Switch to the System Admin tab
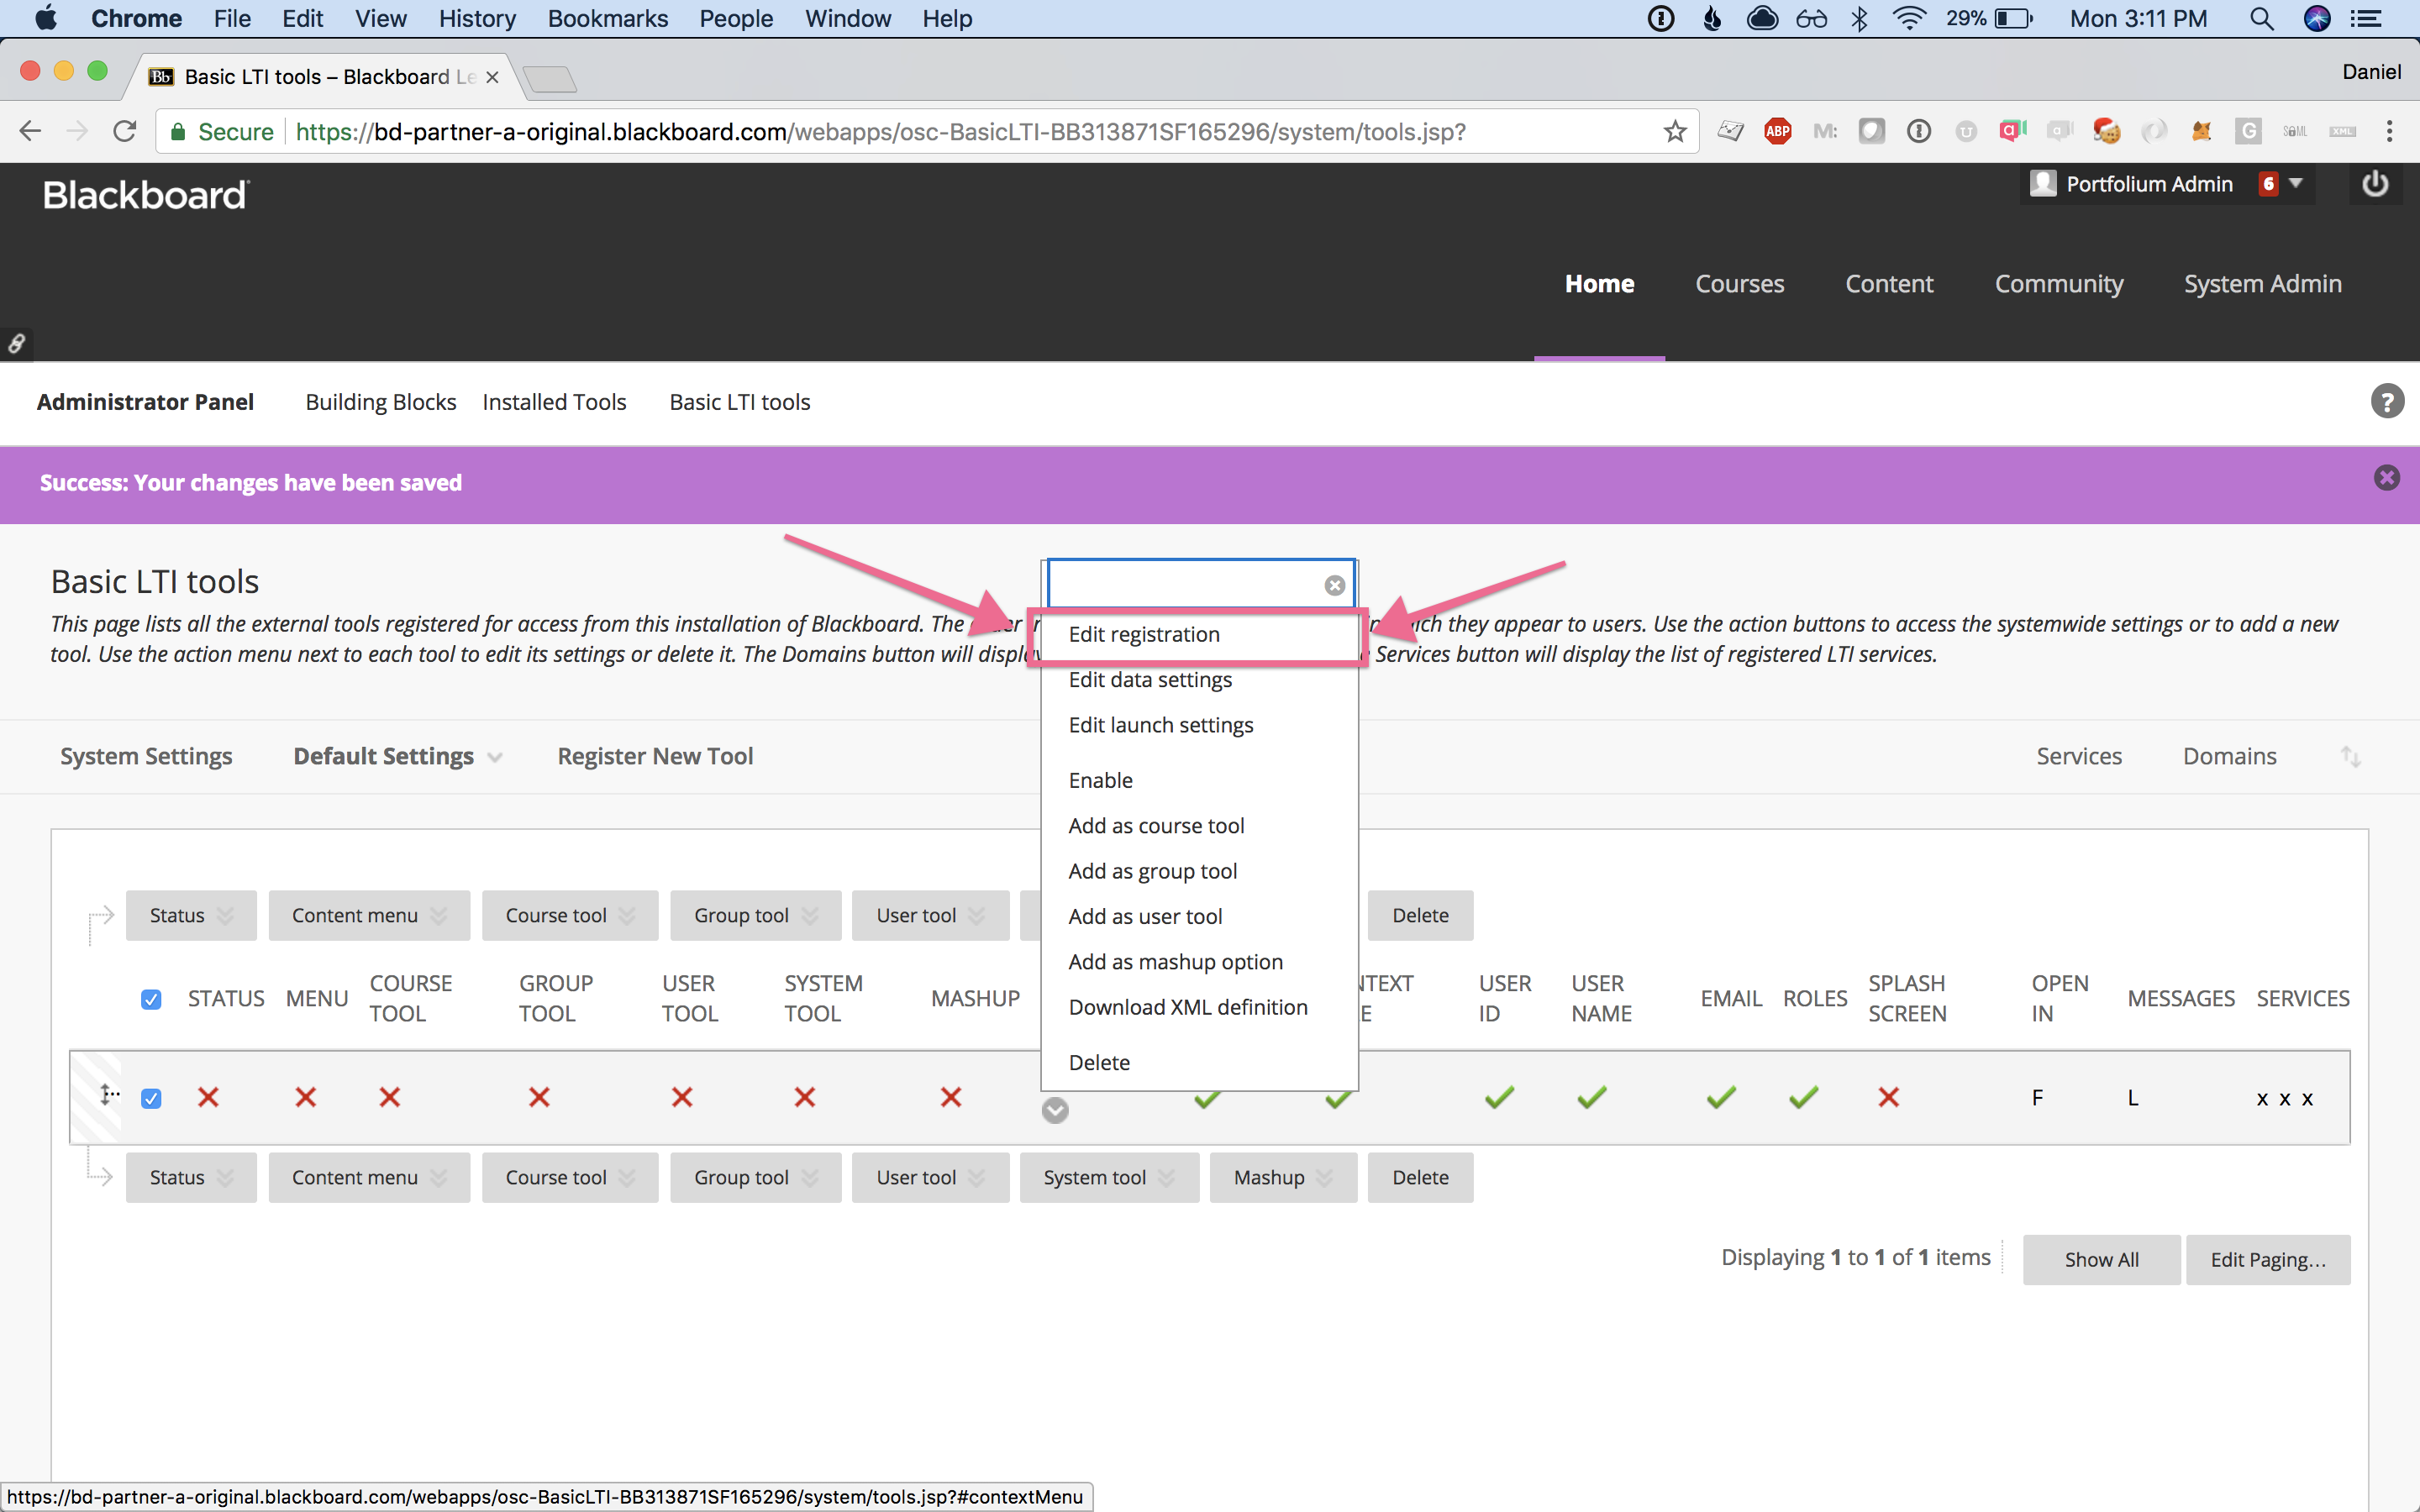Screen dimensions: 2420x1512 pyautogui.click(x=2262, y=284)
